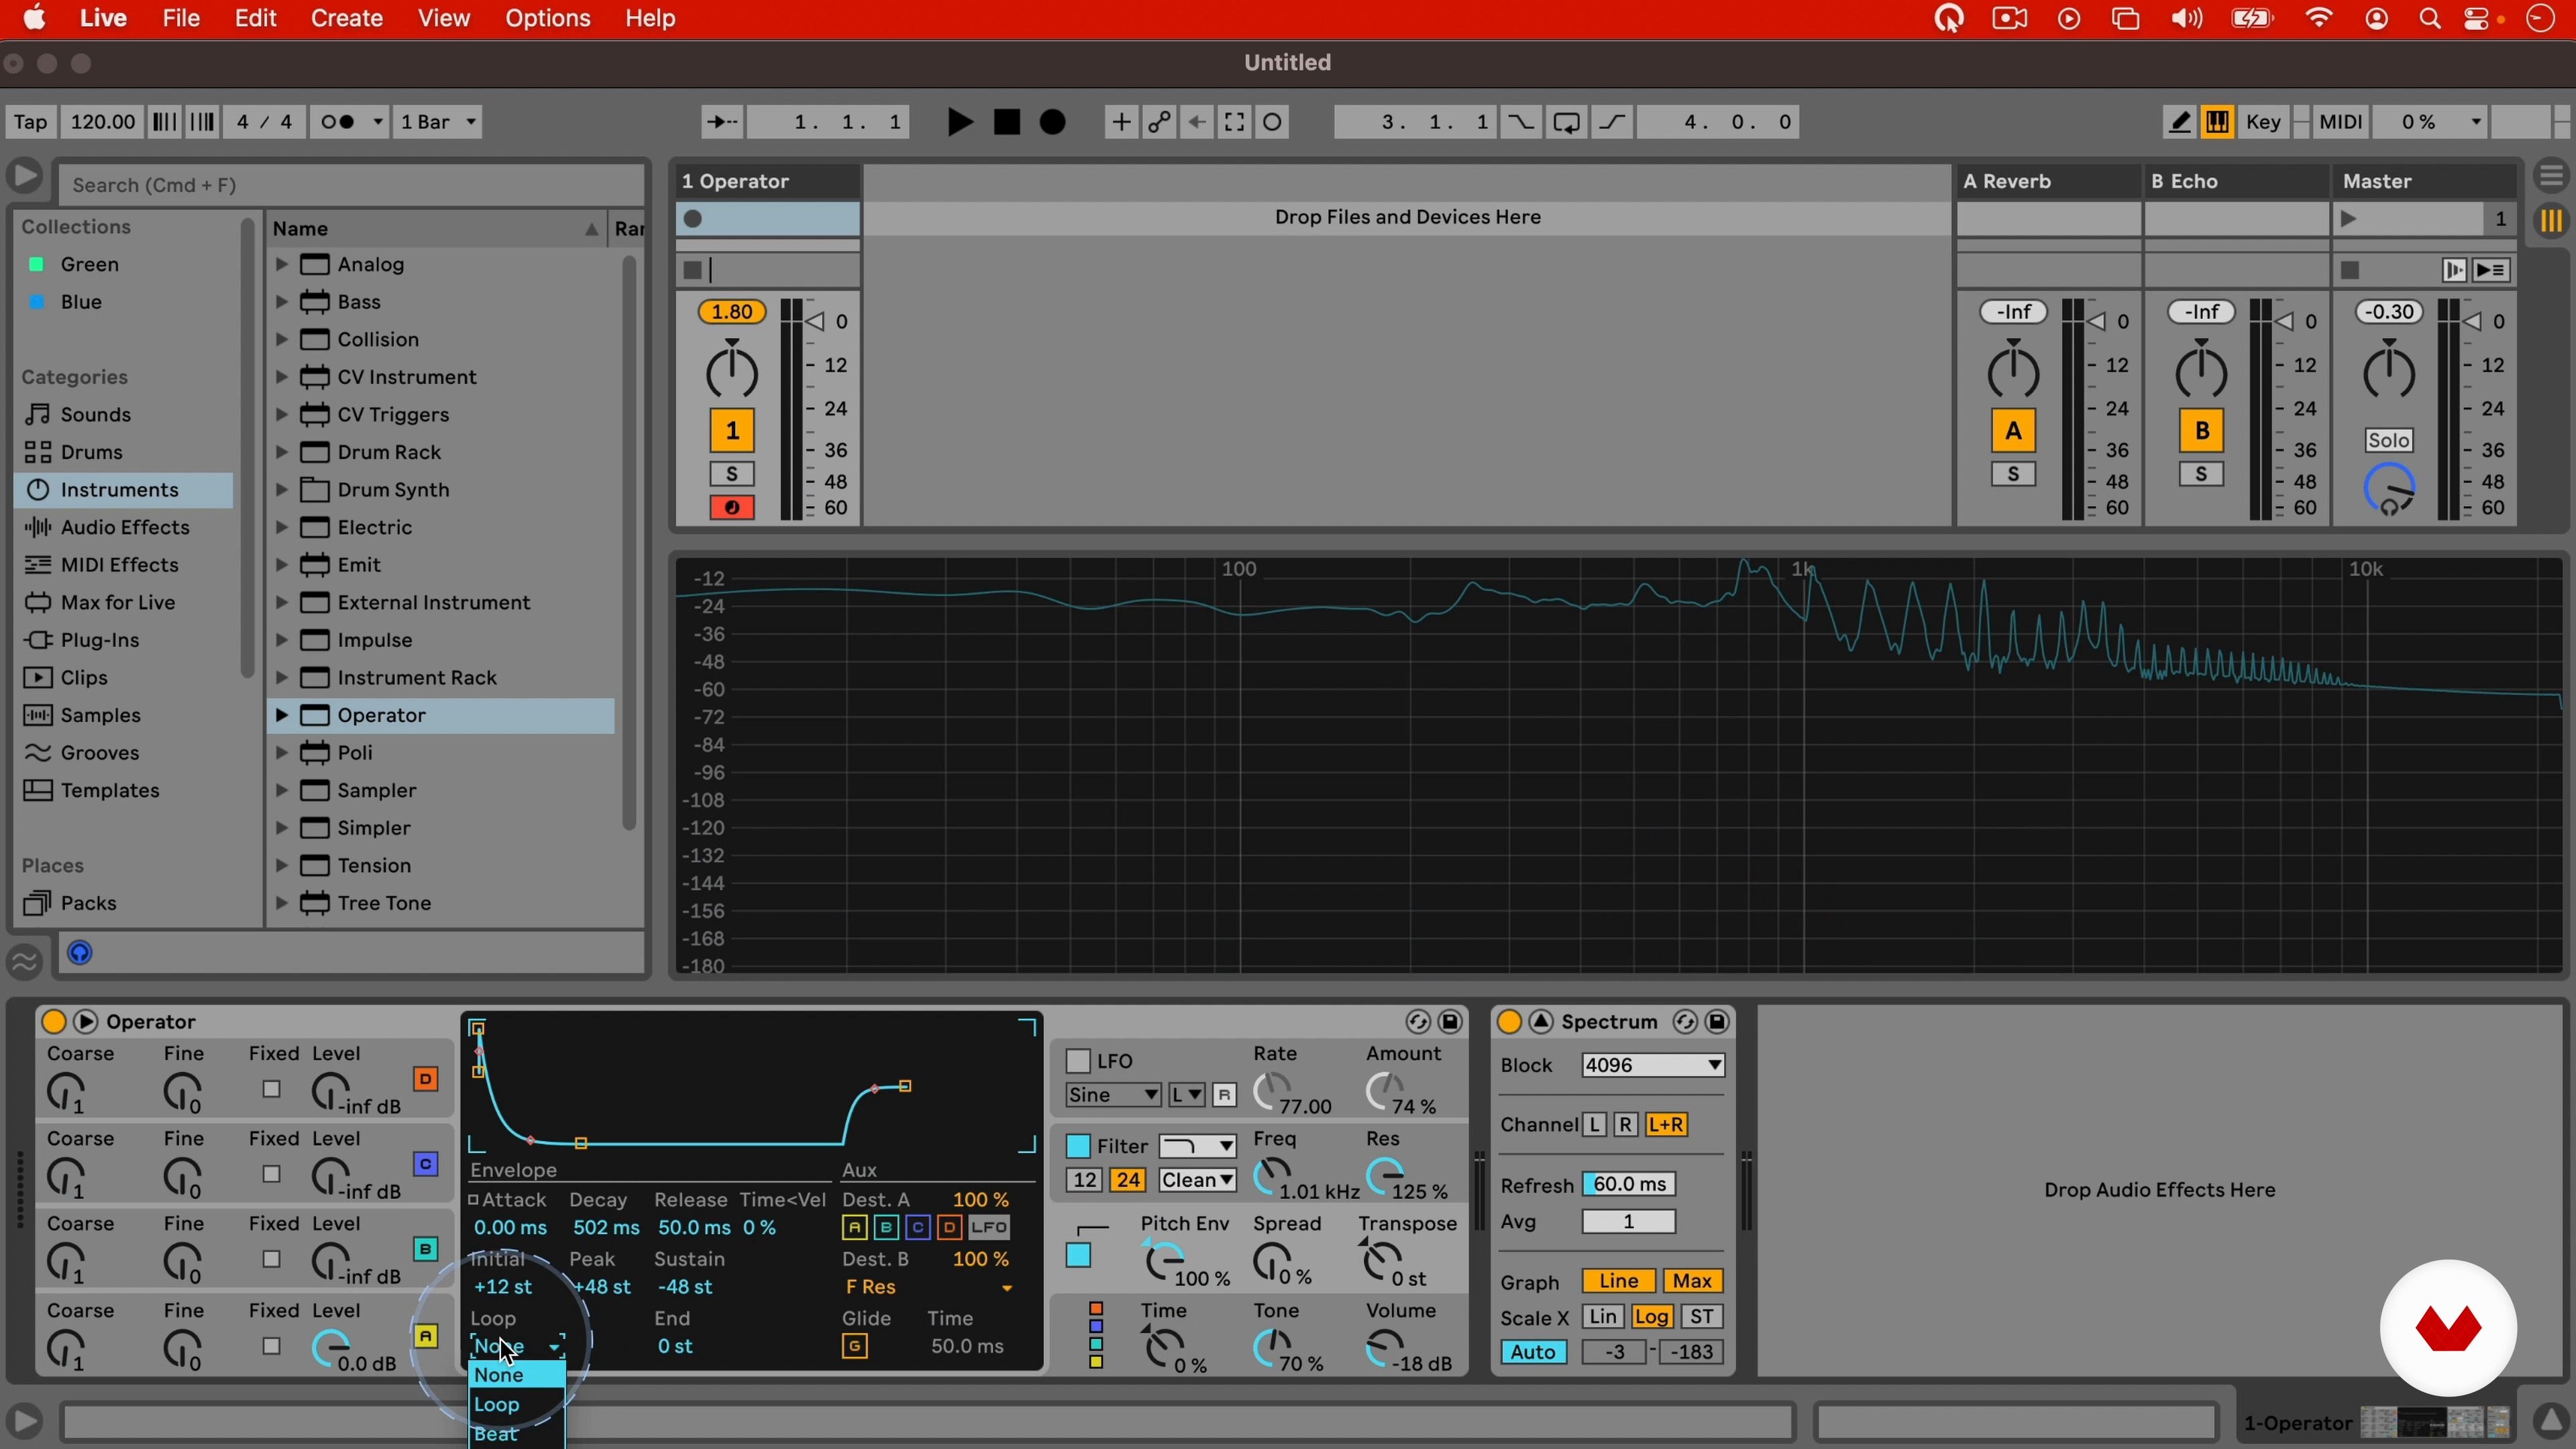Collapse Spectrum display triangle button
This screenshot has height=1449, width=2576.
click(x=1541, y=1021)
